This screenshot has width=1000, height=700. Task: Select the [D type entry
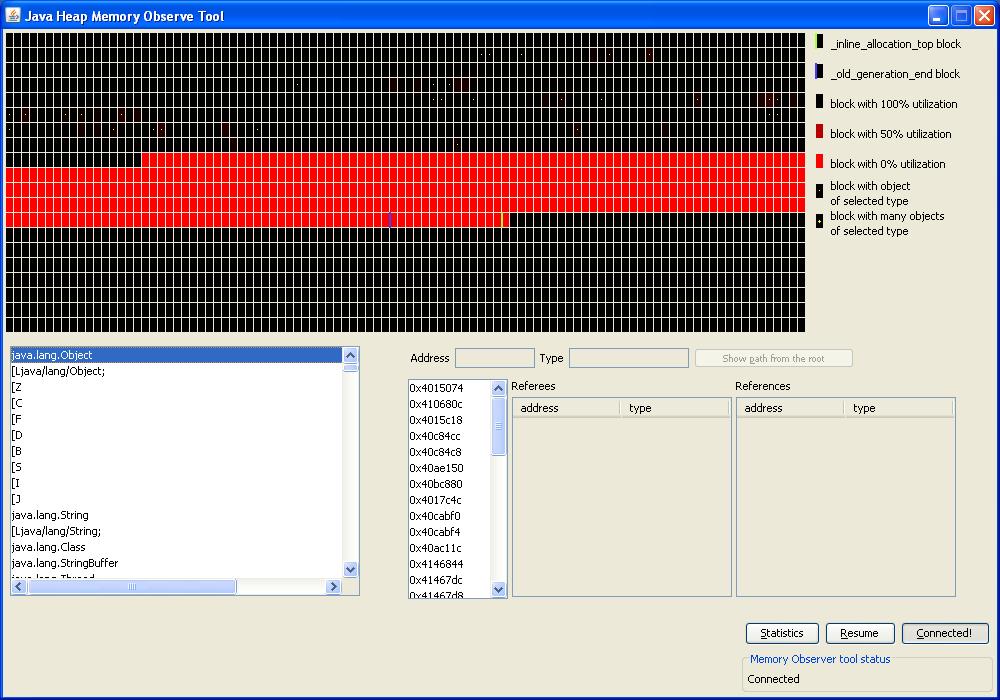[177, 435]
